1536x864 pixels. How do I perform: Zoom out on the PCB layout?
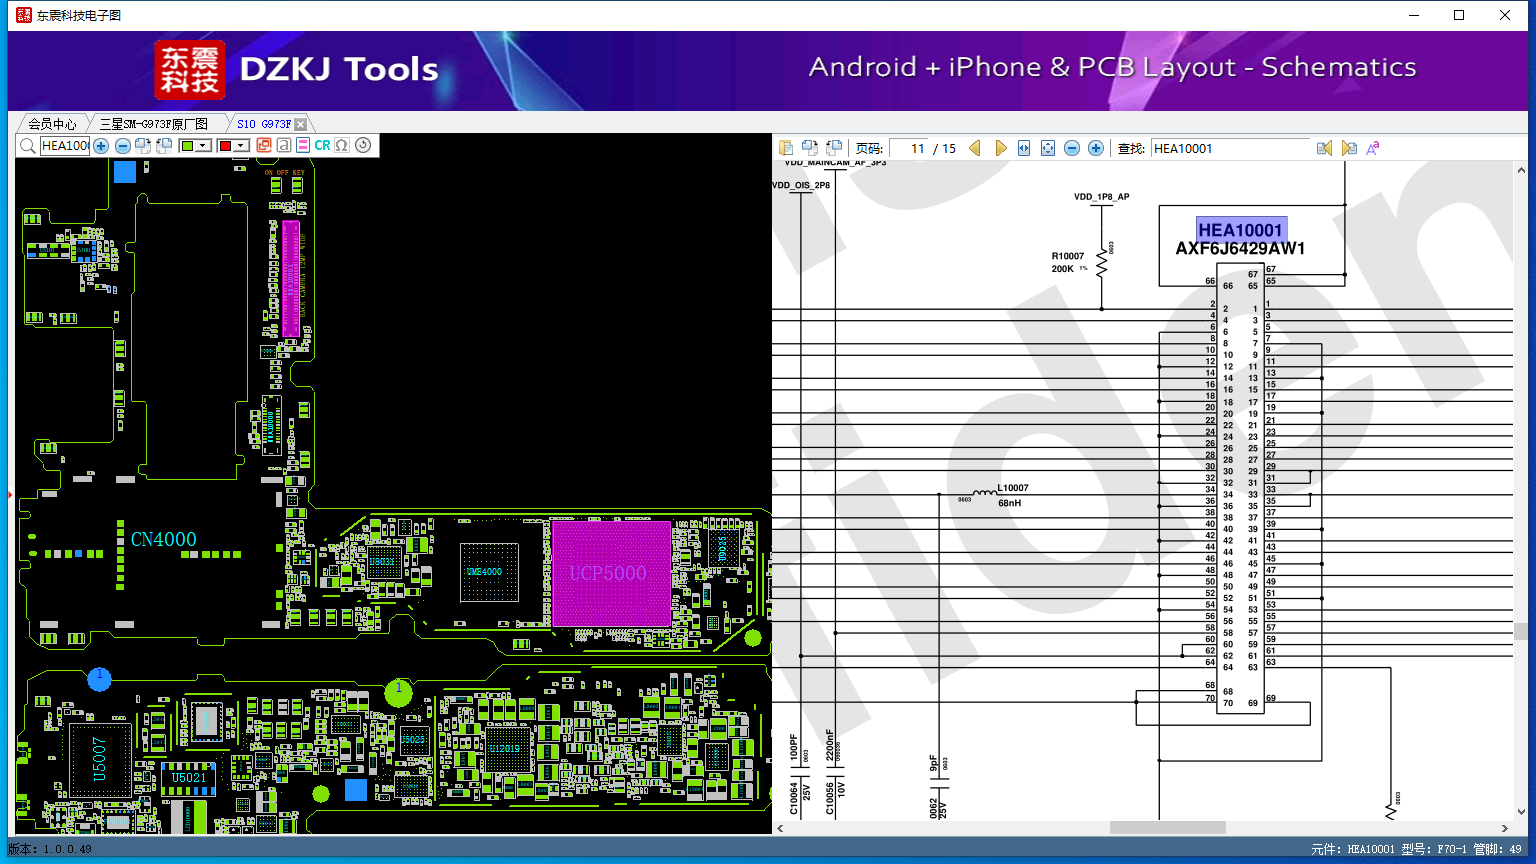click(x=123, y=146)
